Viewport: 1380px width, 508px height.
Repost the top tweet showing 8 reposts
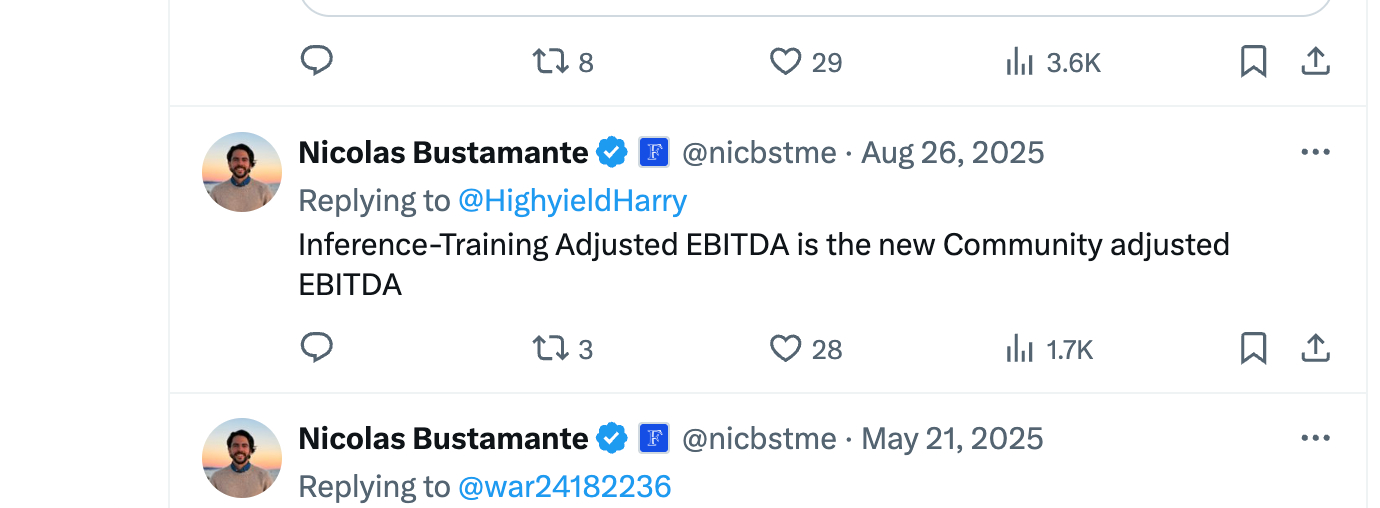click(x=549, y=62)
